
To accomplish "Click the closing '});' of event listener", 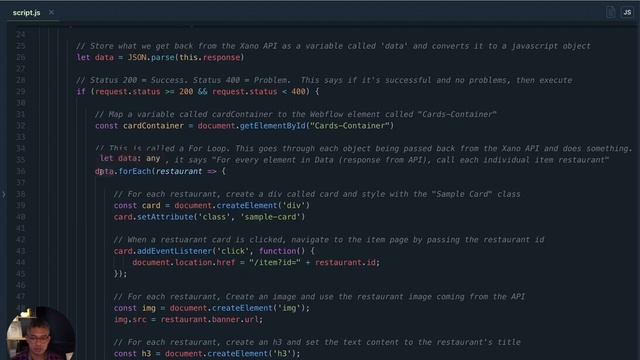I will click(120, 274).
